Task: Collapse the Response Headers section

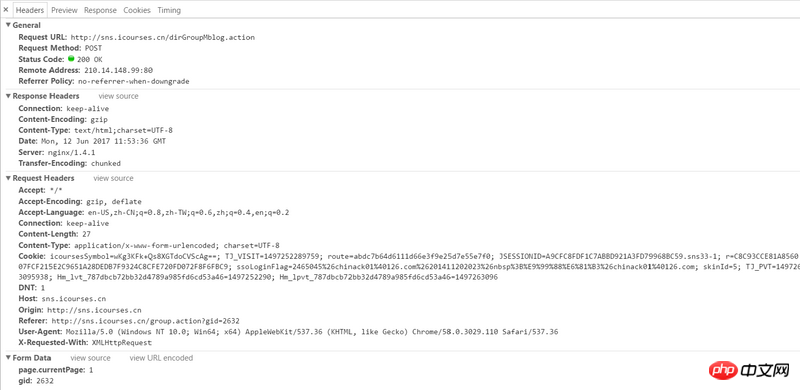Action: [x=8, y=96]
